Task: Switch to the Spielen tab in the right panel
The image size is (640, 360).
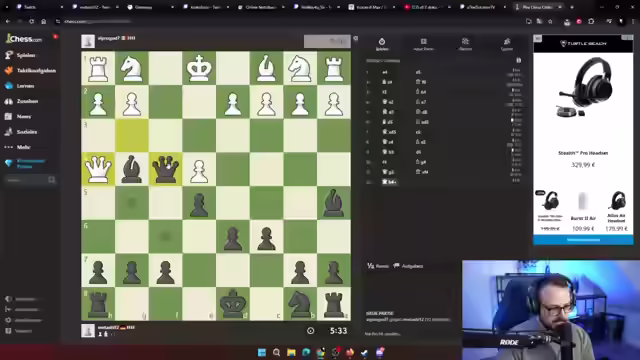Action: 382,44
